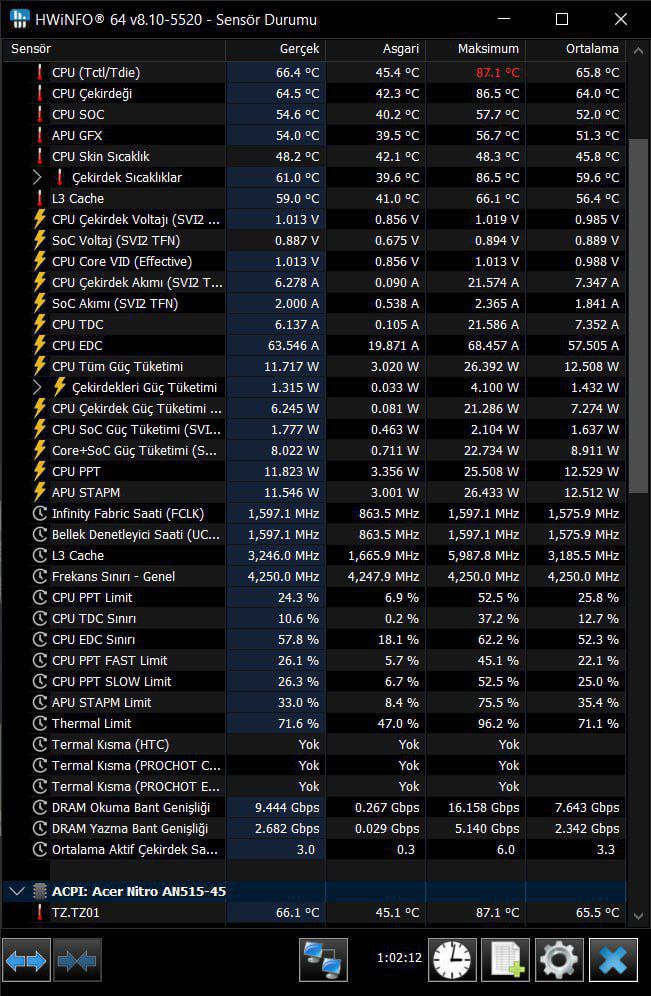
Task: Open the network remote monitoring icon
Action: [323, 960]
